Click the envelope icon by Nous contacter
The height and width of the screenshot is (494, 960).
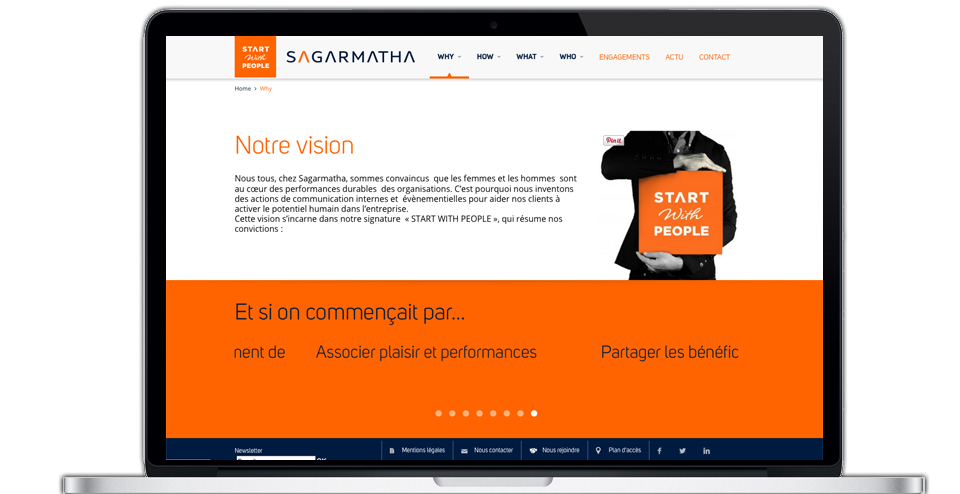point(464,451)
